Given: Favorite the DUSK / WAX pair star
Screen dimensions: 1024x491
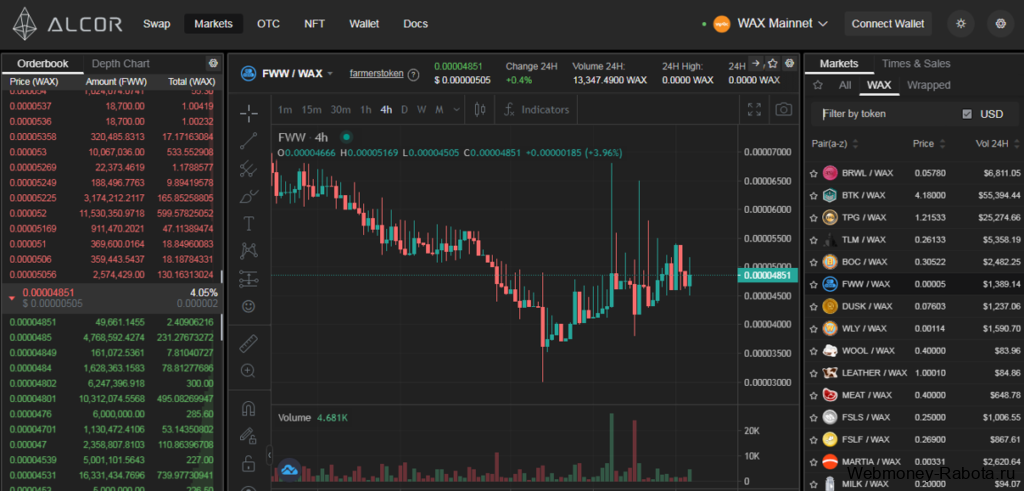Looking at the screenshot, I should click(814, 306).
